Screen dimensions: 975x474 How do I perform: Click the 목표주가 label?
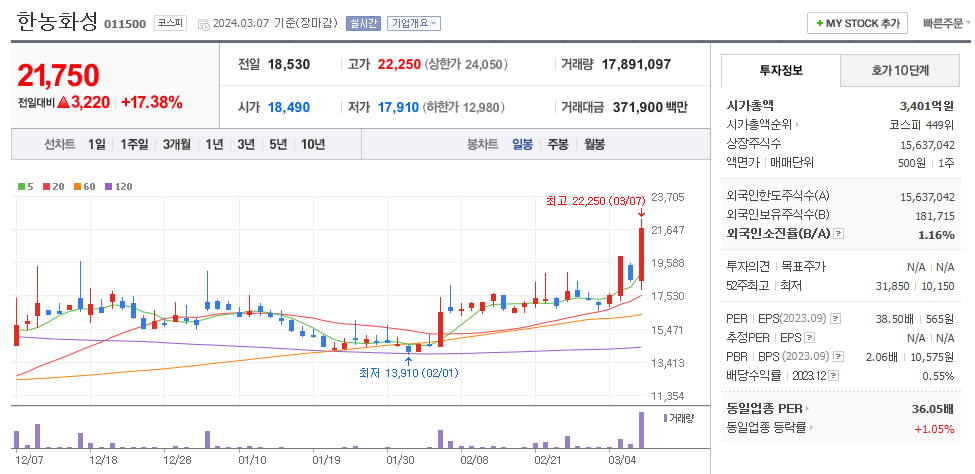point(803,267)
